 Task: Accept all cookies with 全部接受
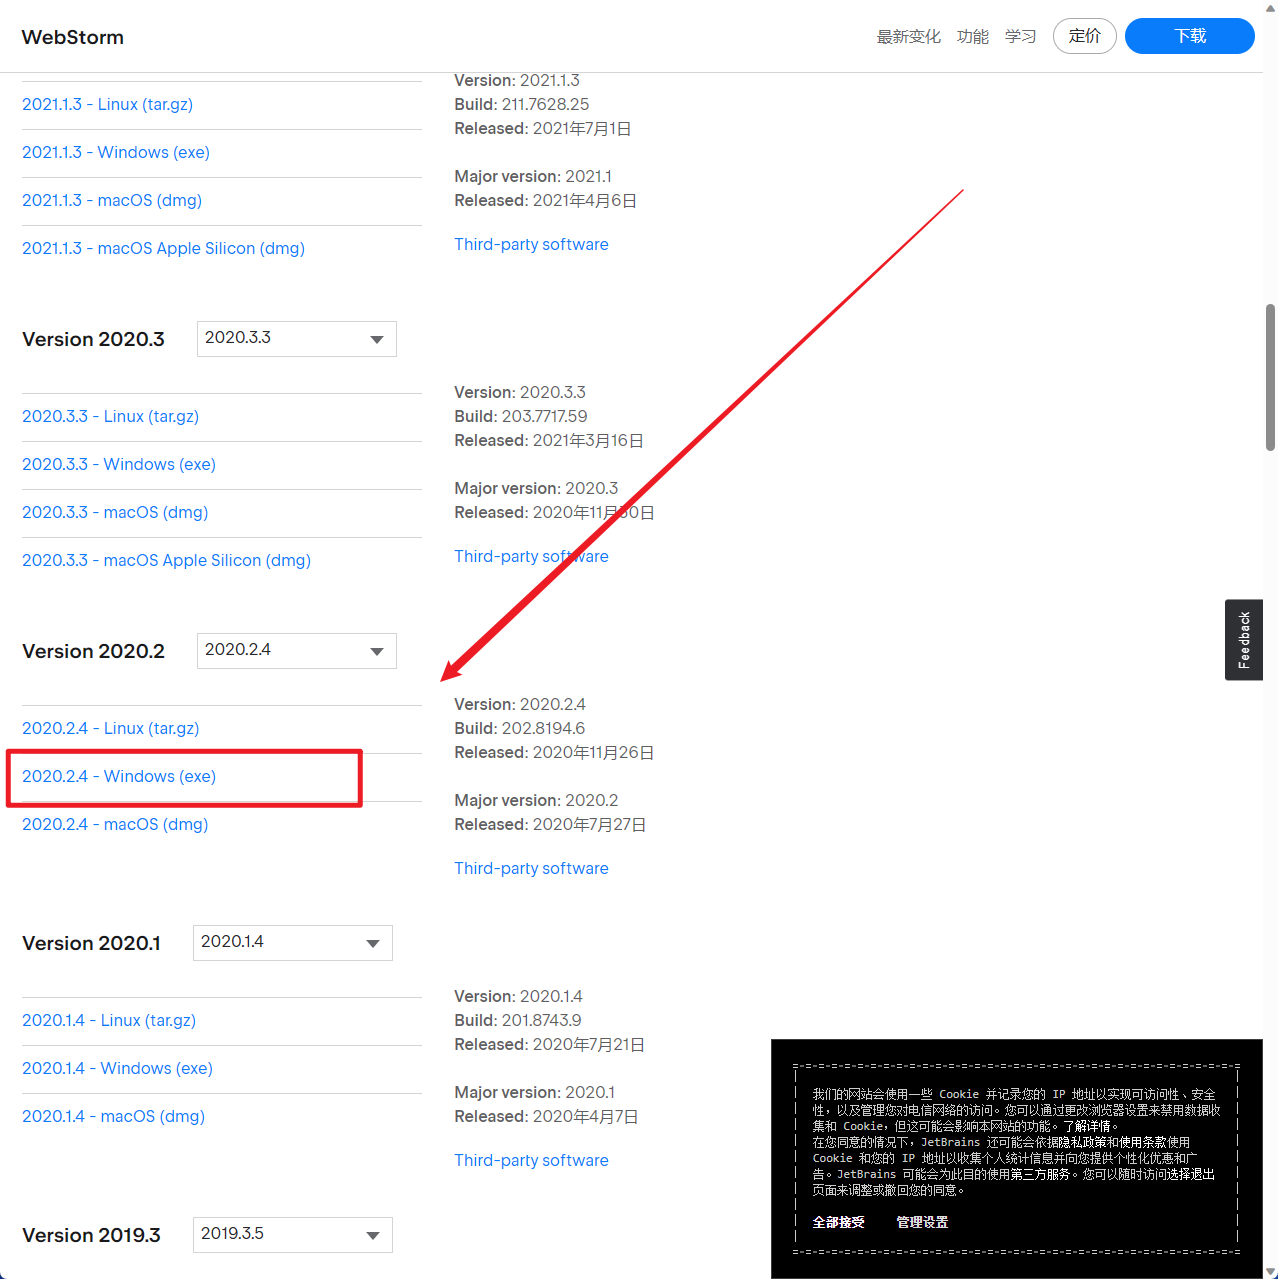pos(838,1222)
